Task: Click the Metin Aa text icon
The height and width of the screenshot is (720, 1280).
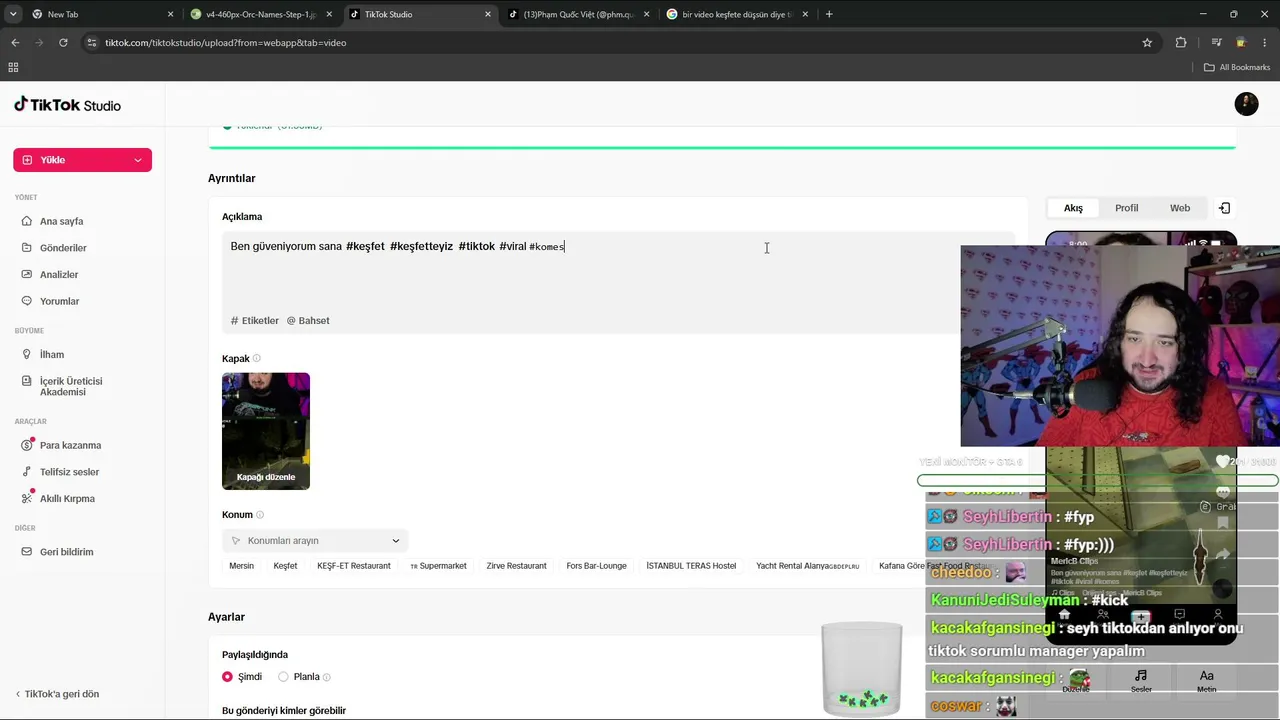Action: (1206, 676)
